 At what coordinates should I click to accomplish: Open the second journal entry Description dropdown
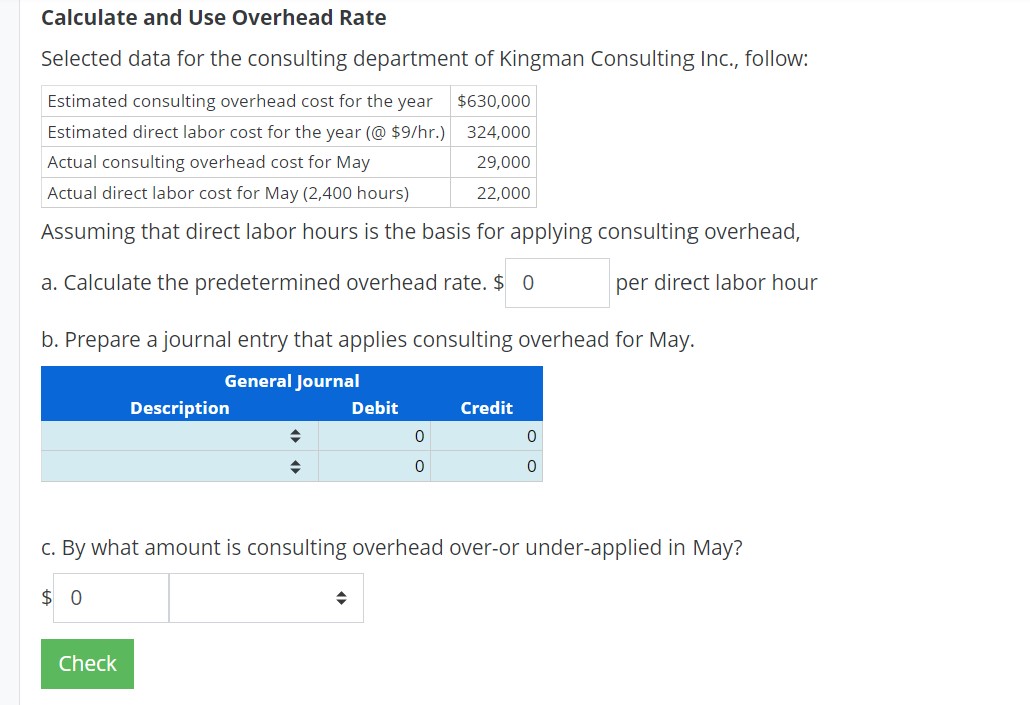[x=180, y=465]
